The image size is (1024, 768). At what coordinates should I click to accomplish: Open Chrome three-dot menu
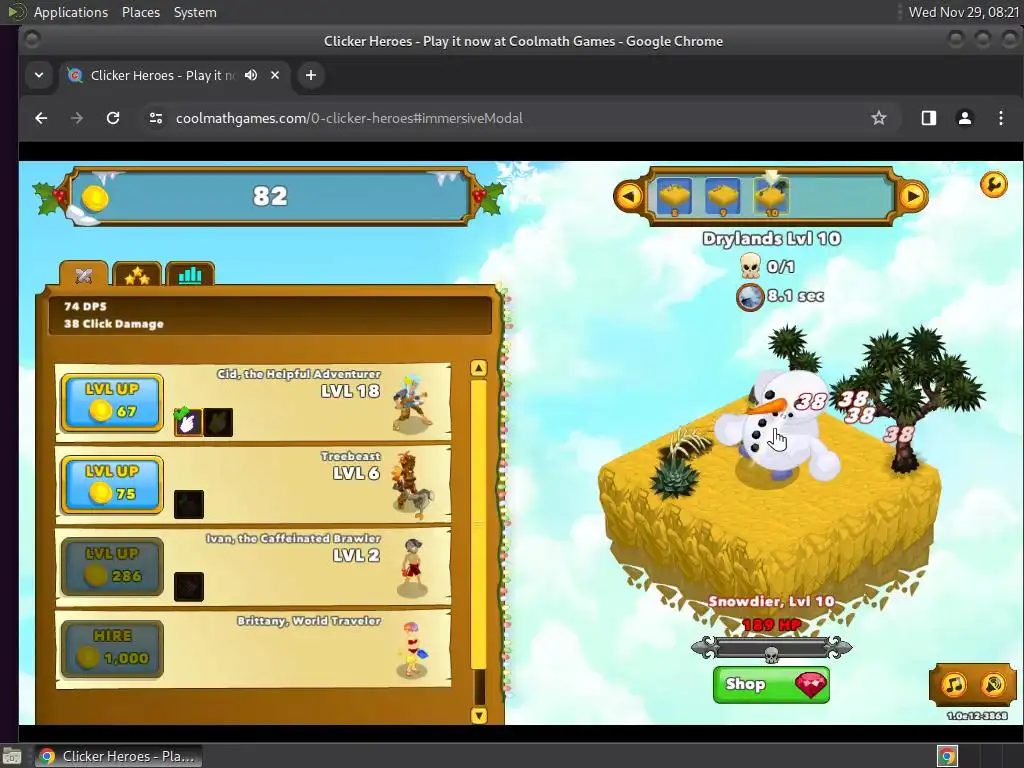(1000, 118)
